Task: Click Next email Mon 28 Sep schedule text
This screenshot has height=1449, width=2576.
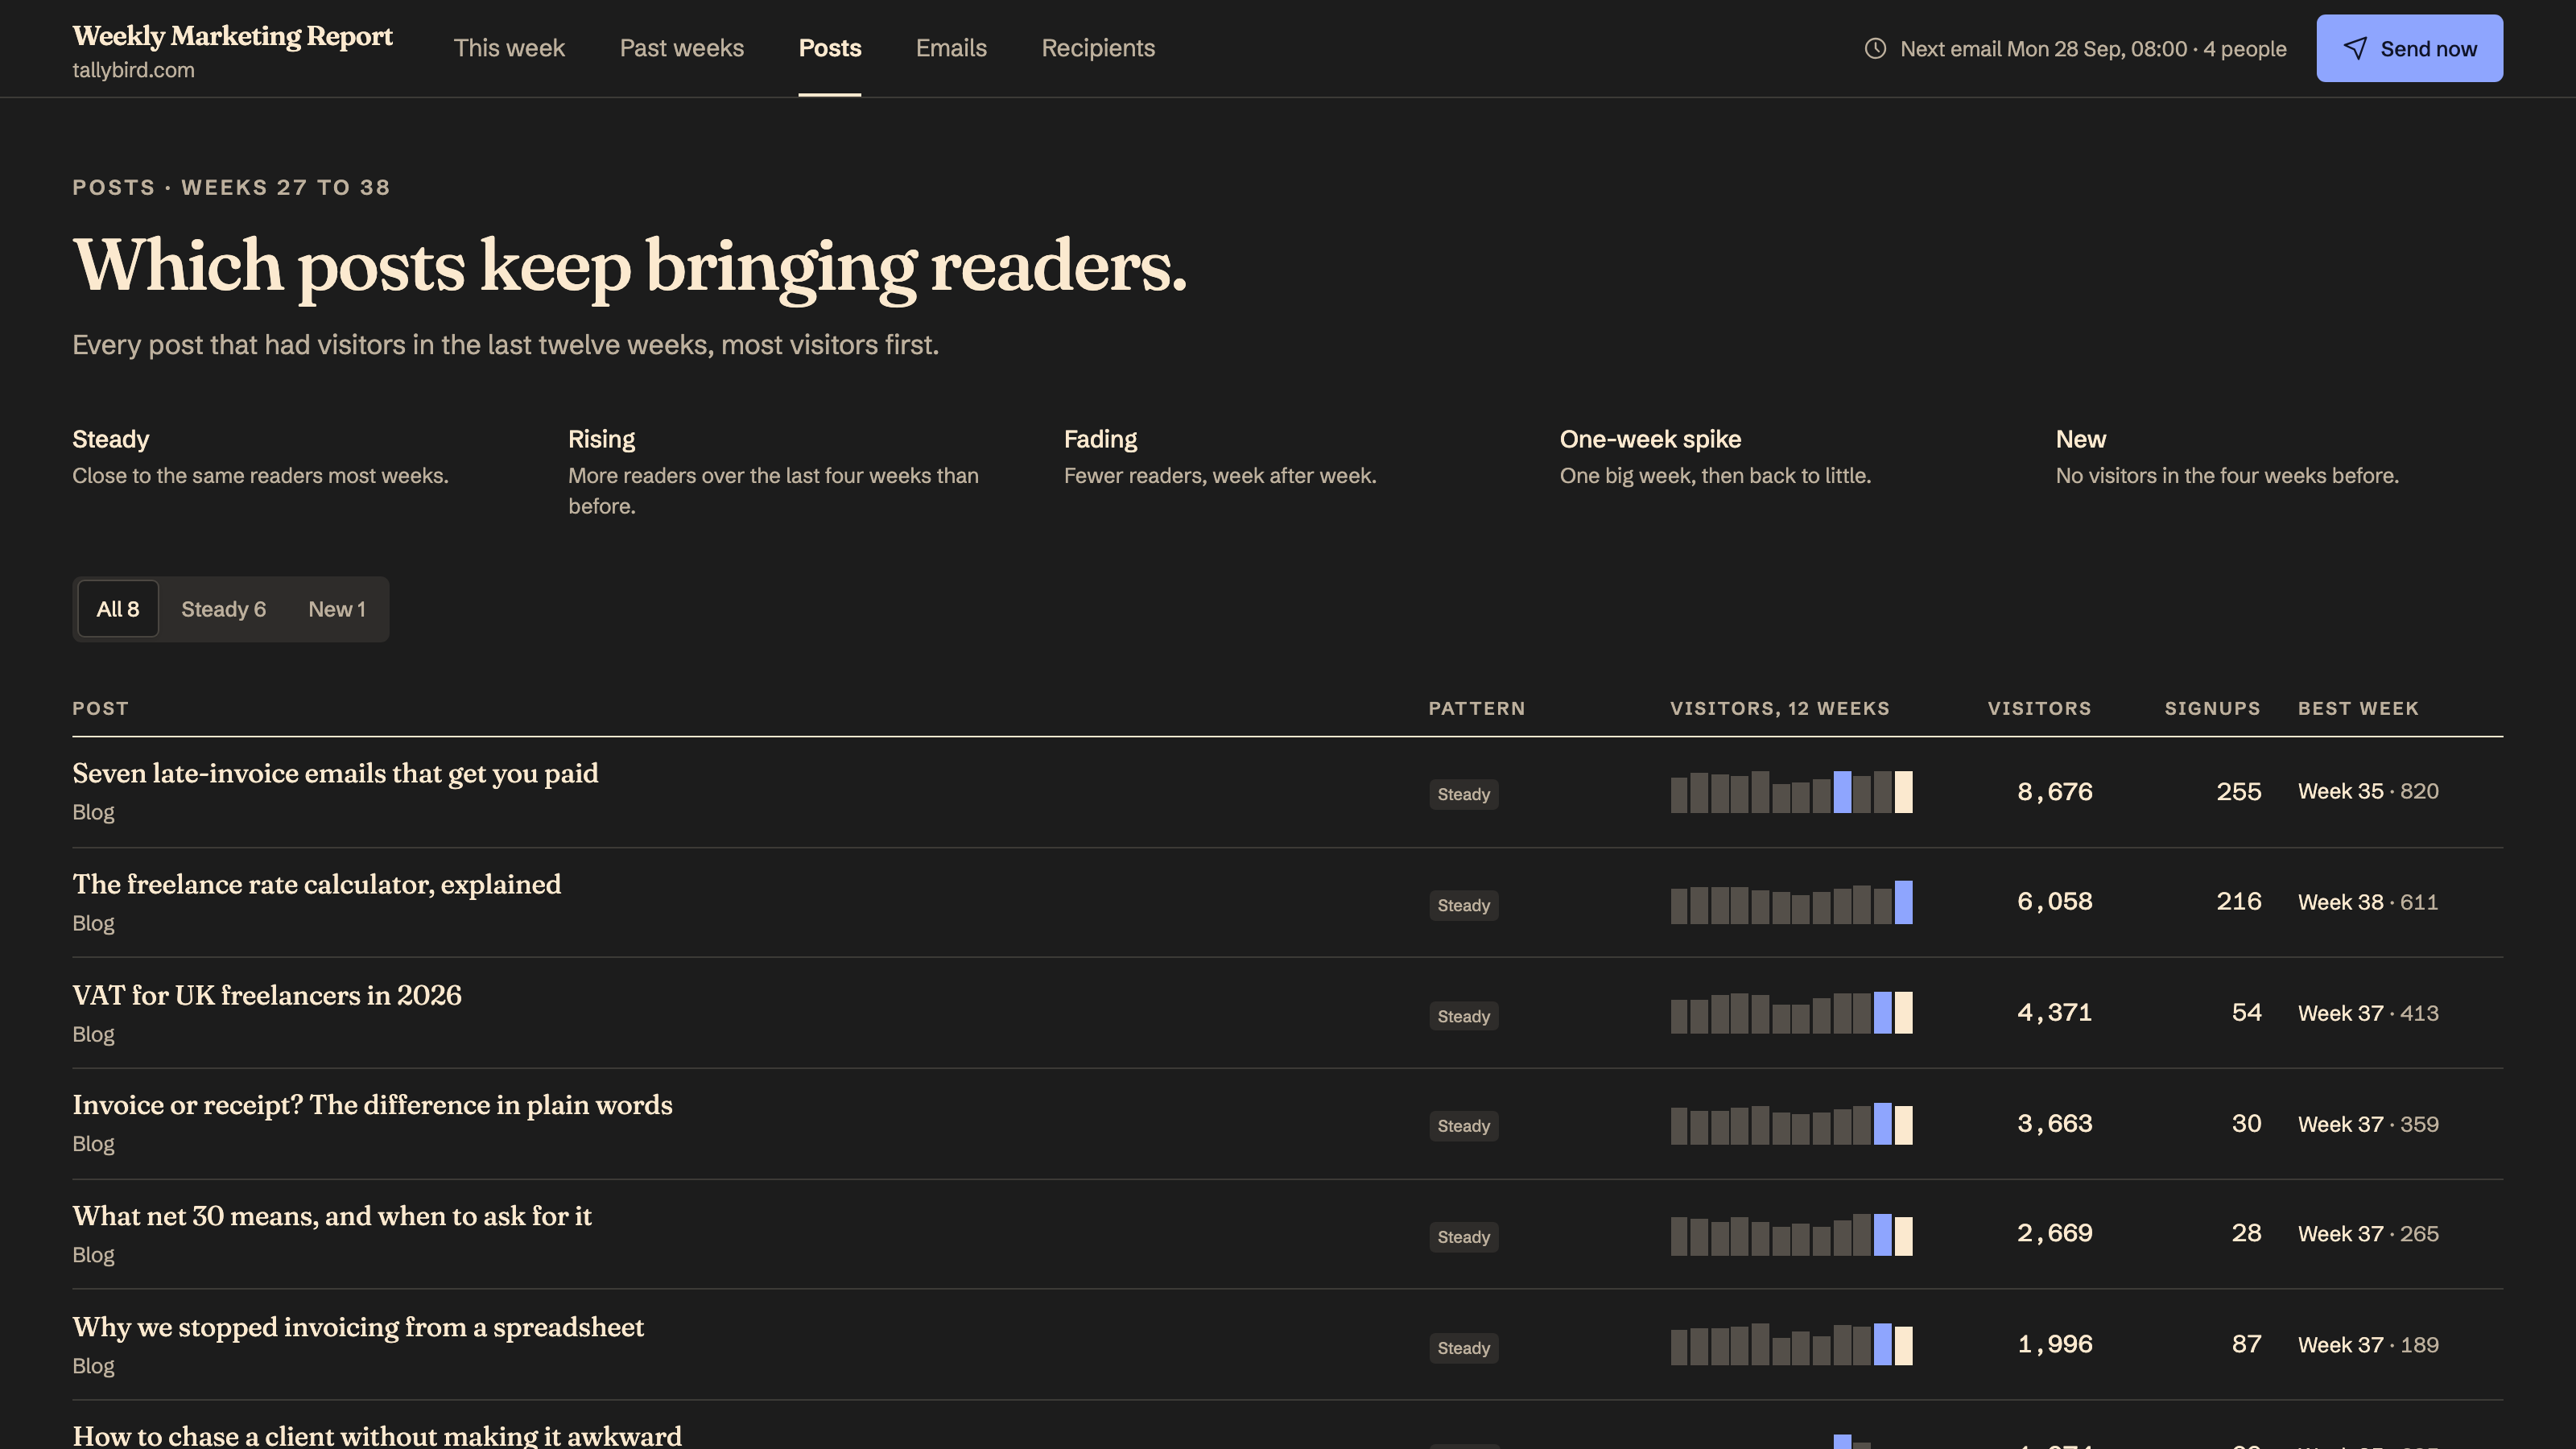Action: pyautogui.click(x=2093, y=49)
